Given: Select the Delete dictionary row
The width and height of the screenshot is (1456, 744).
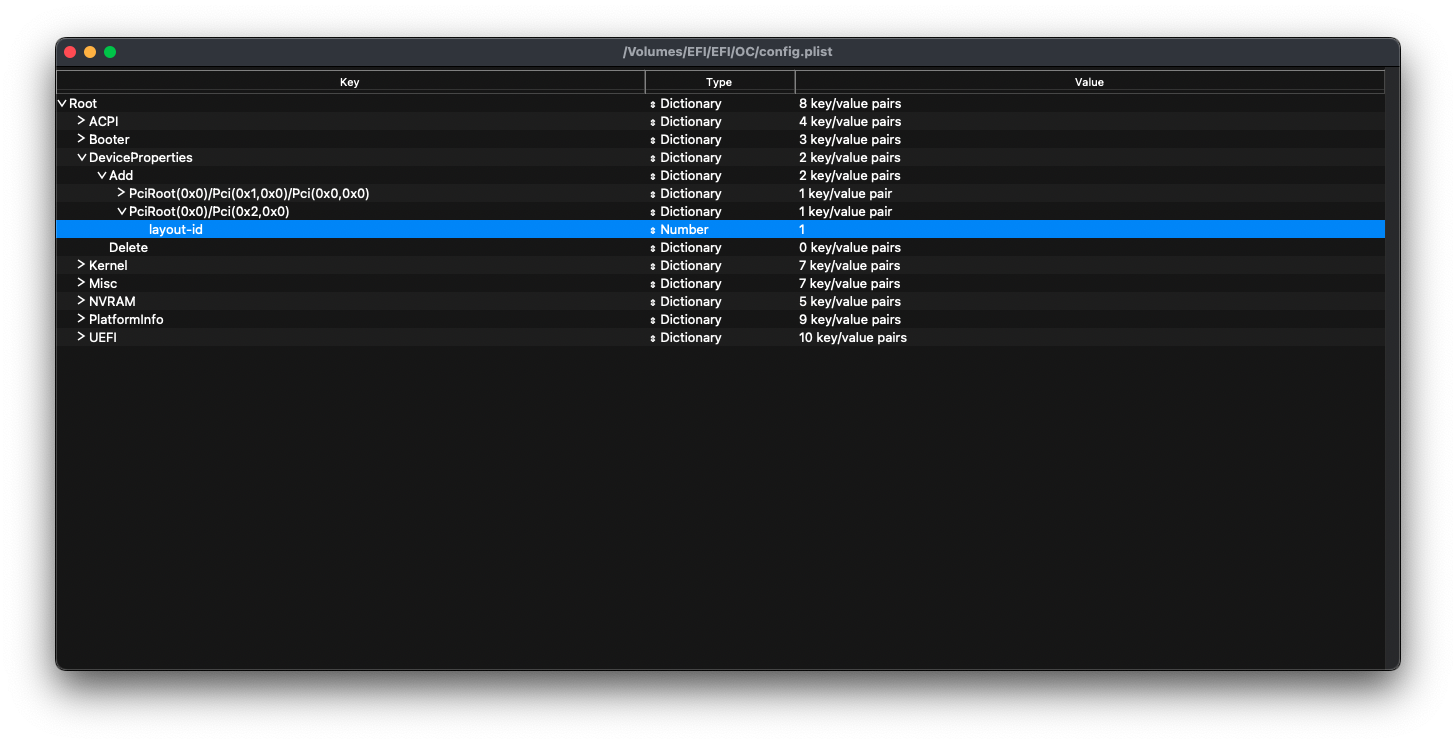Looking at the screenshot, I should (128, 248).
